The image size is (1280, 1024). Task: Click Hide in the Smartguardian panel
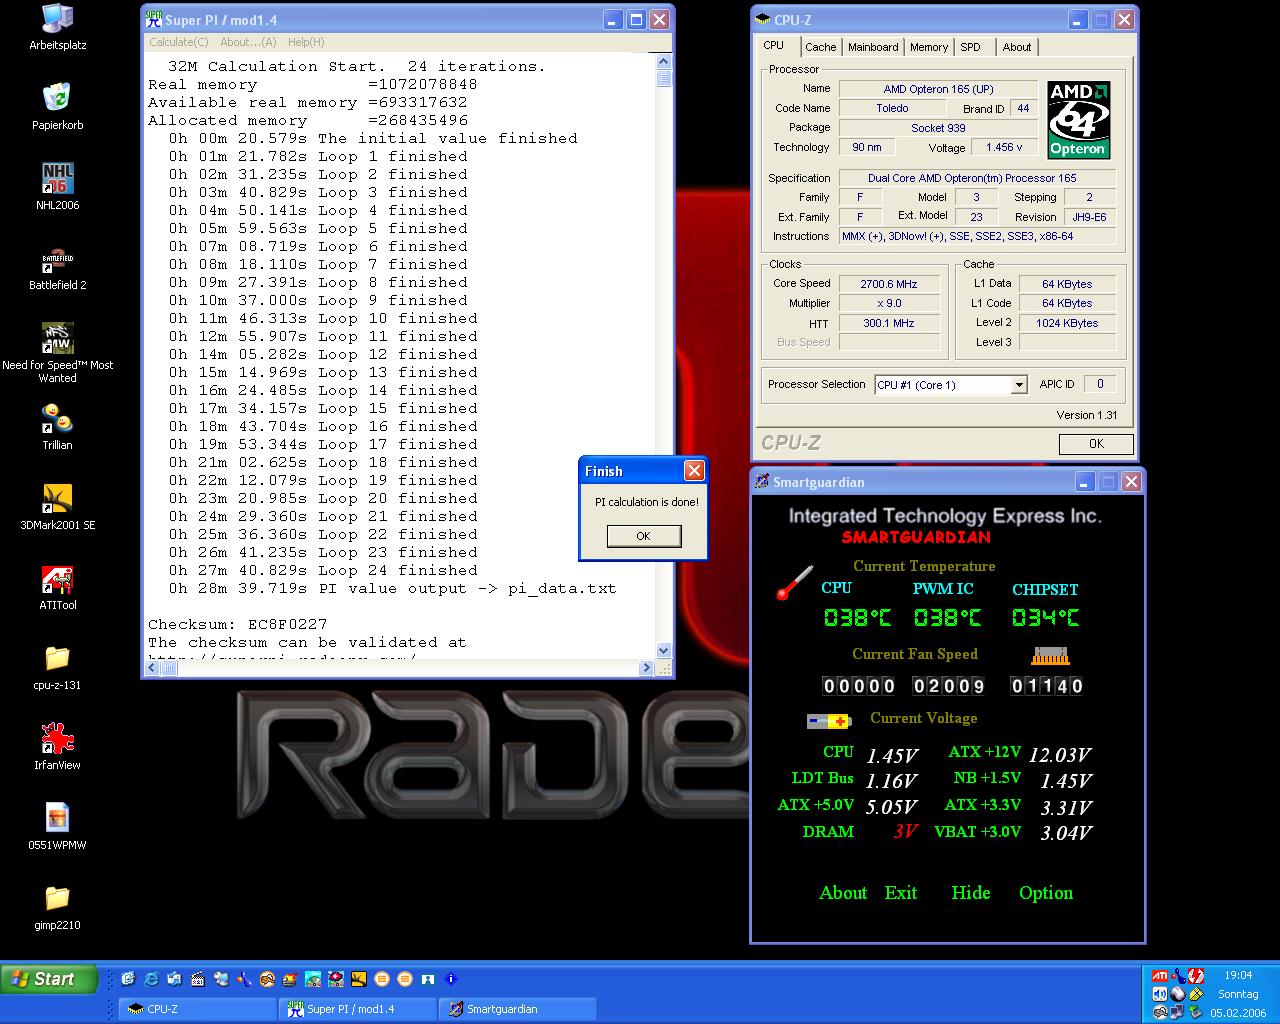(x=970, y=893)
